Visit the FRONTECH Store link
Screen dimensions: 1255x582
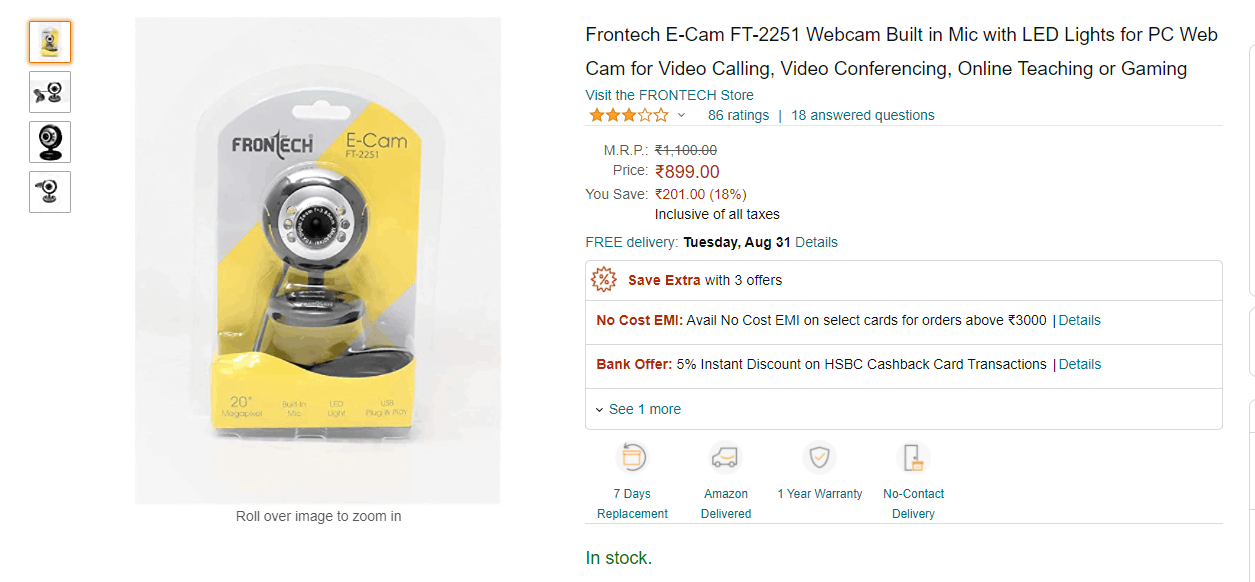[x=669, y=95]
